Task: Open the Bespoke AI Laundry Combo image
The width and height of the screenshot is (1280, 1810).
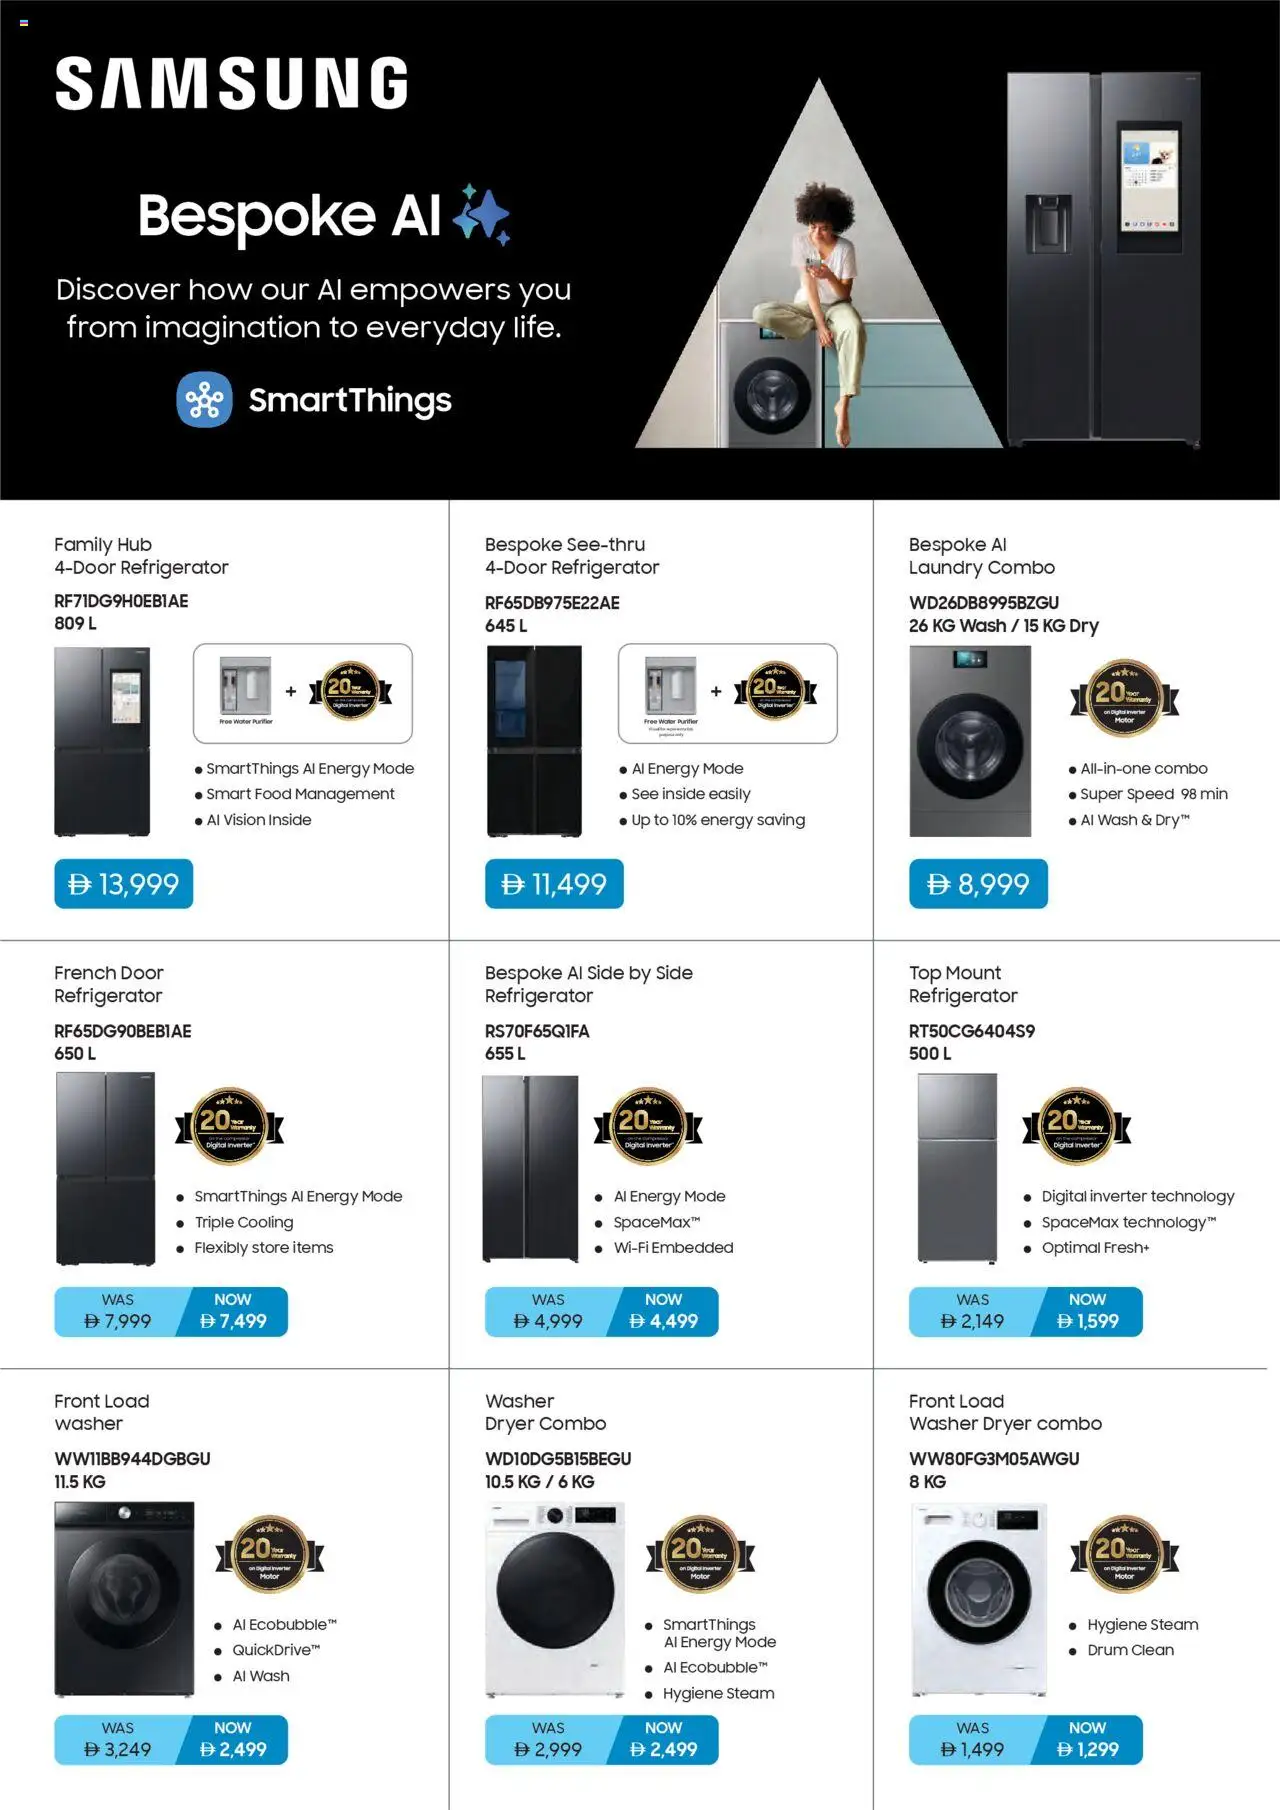Action: pyautogui.click(x=970, y=741)
